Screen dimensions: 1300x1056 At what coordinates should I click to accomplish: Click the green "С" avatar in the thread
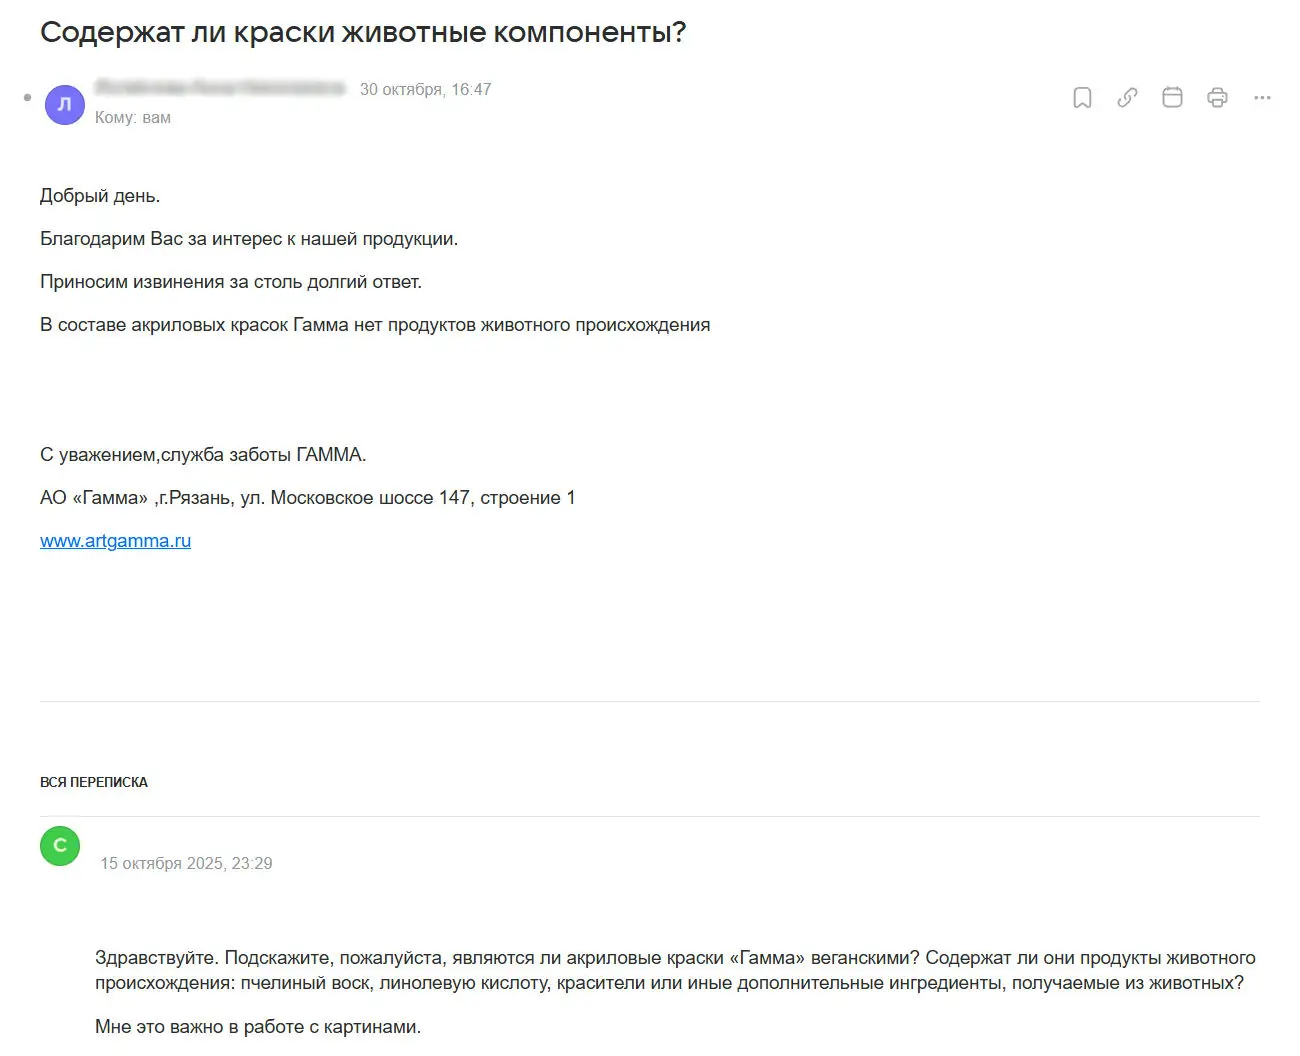point(60,846)
